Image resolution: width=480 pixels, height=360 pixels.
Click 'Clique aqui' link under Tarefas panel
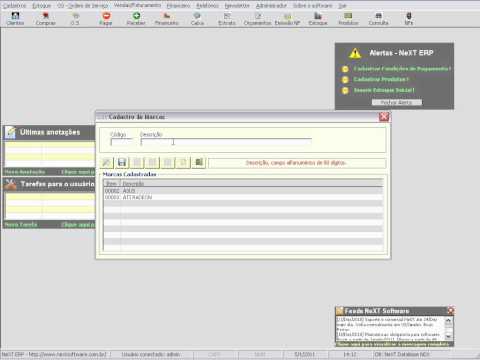point(78,225)
